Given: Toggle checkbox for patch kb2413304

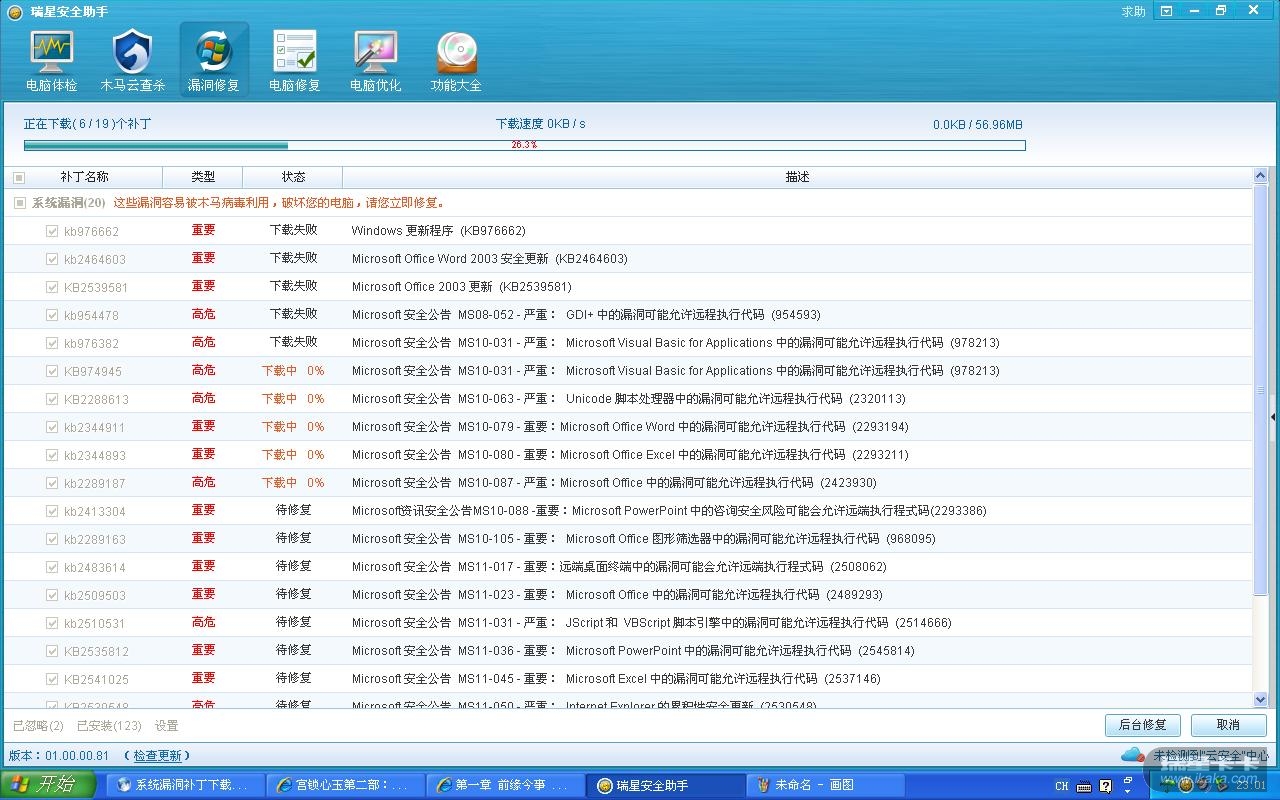Looking at the screenshot, I should pos(52,511).
